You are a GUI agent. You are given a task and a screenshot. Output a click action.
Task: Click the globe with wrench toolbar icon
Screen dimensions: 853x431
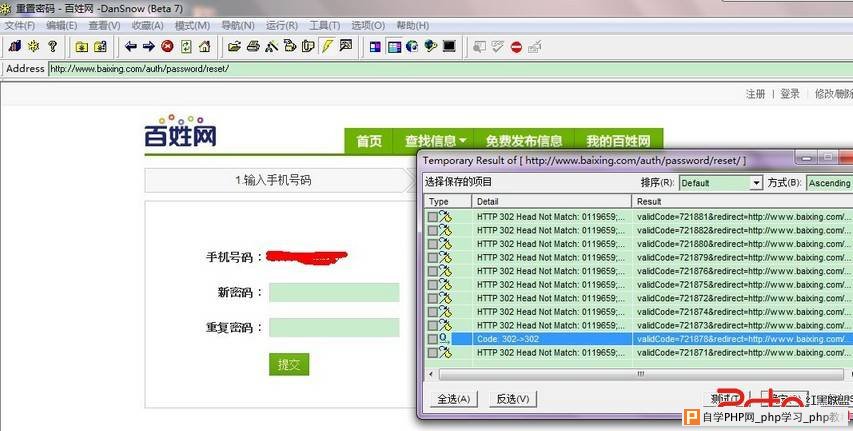pos(431,46)
